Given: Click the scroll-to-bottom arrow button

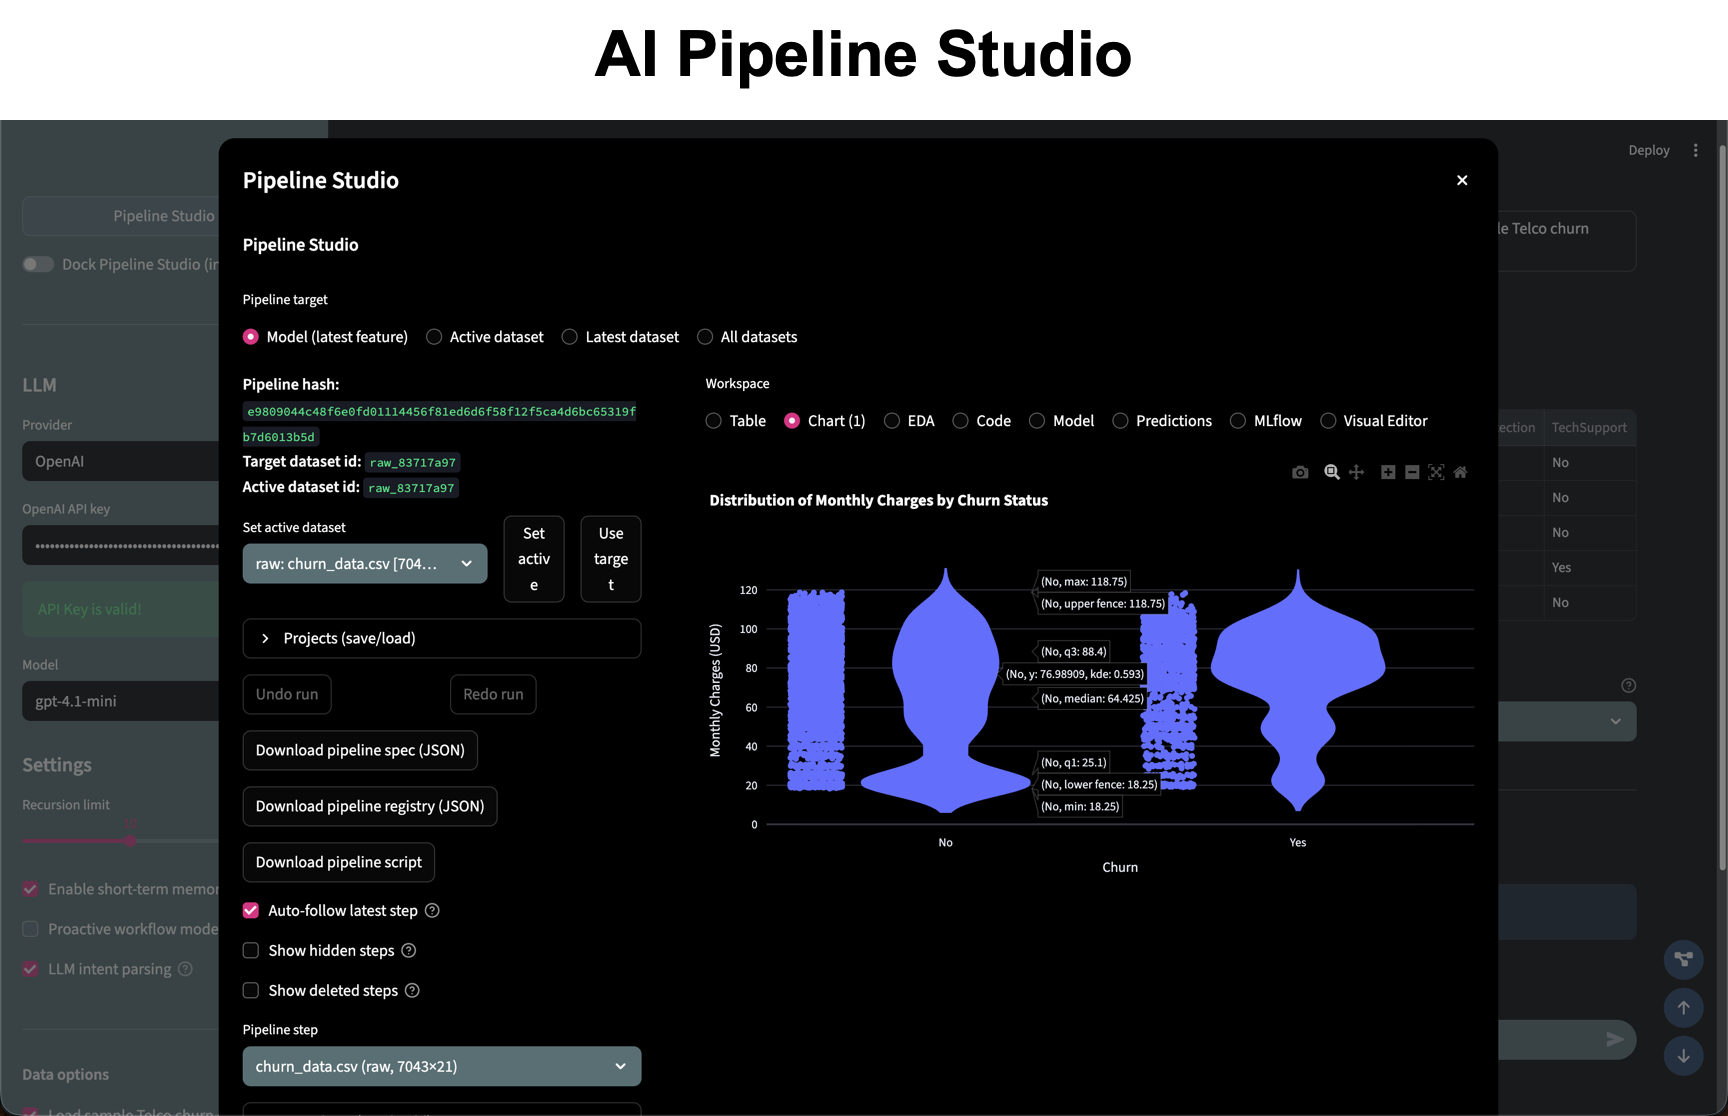Looking at the screenshot, I should tap(1684, 1056).
